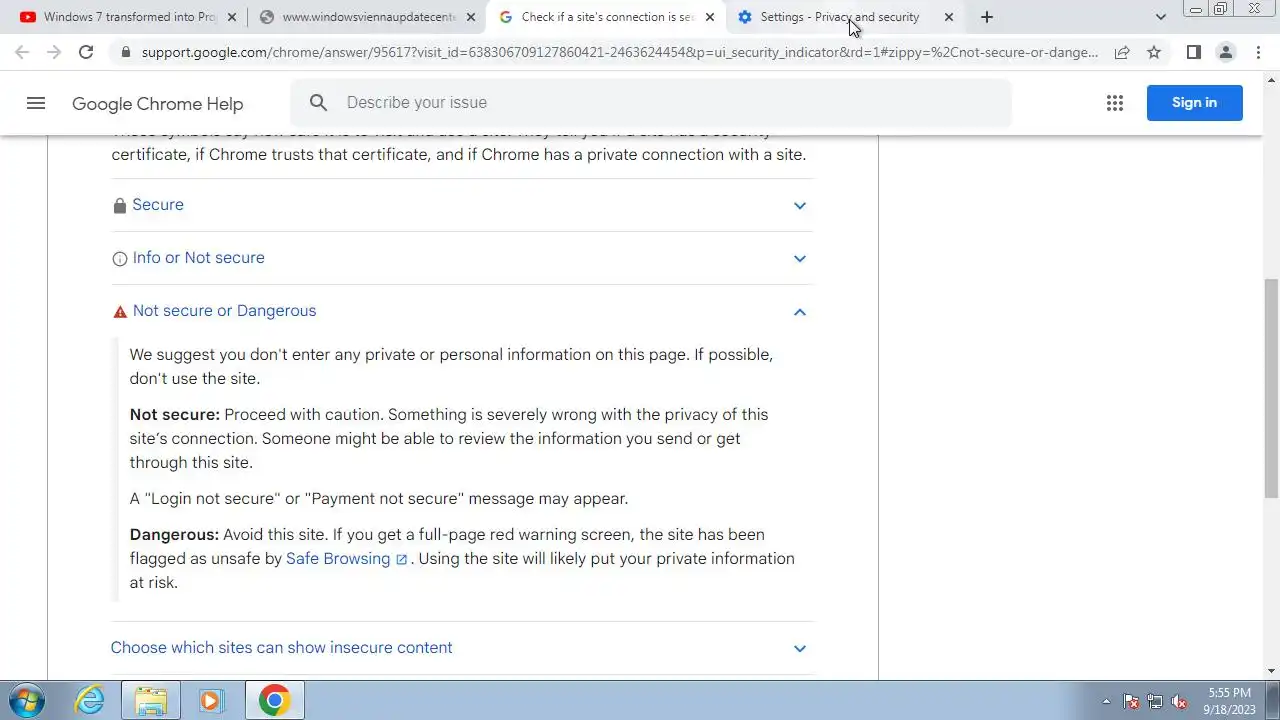
Task: Open Windows Explorer folder in taskbar
Action: (x=151, y=700)
